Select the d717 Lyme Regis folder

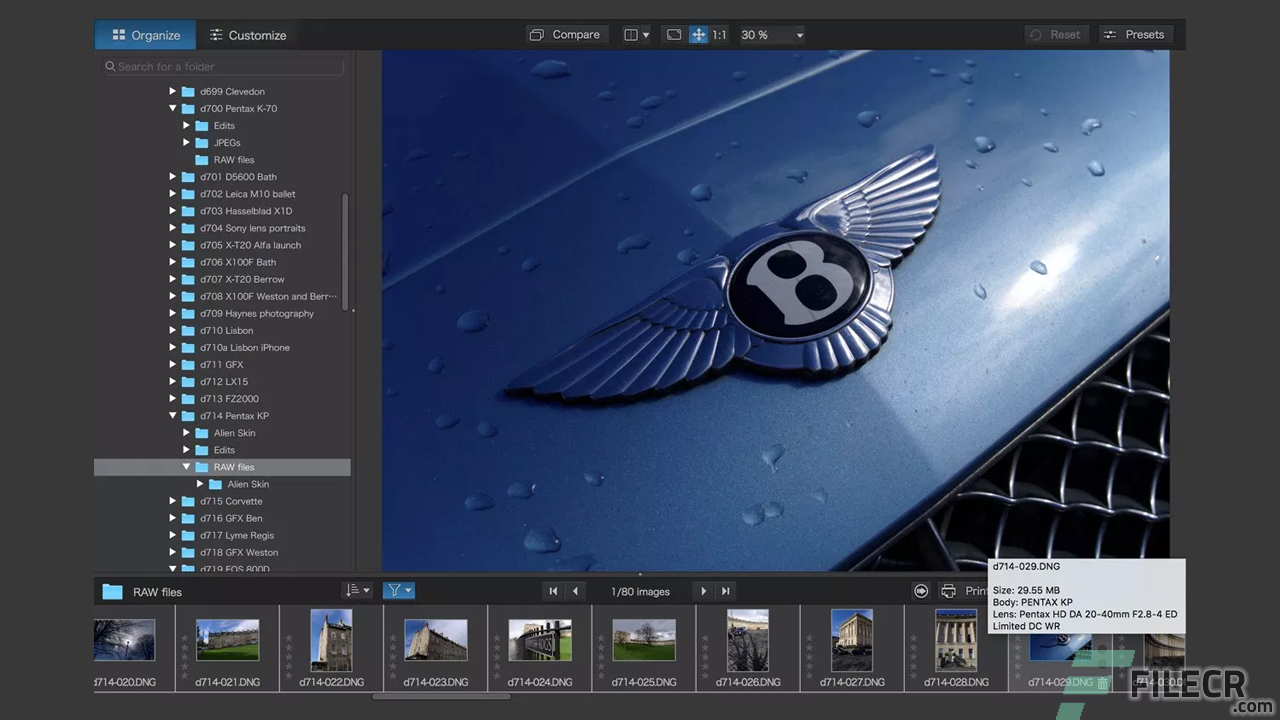236,535
